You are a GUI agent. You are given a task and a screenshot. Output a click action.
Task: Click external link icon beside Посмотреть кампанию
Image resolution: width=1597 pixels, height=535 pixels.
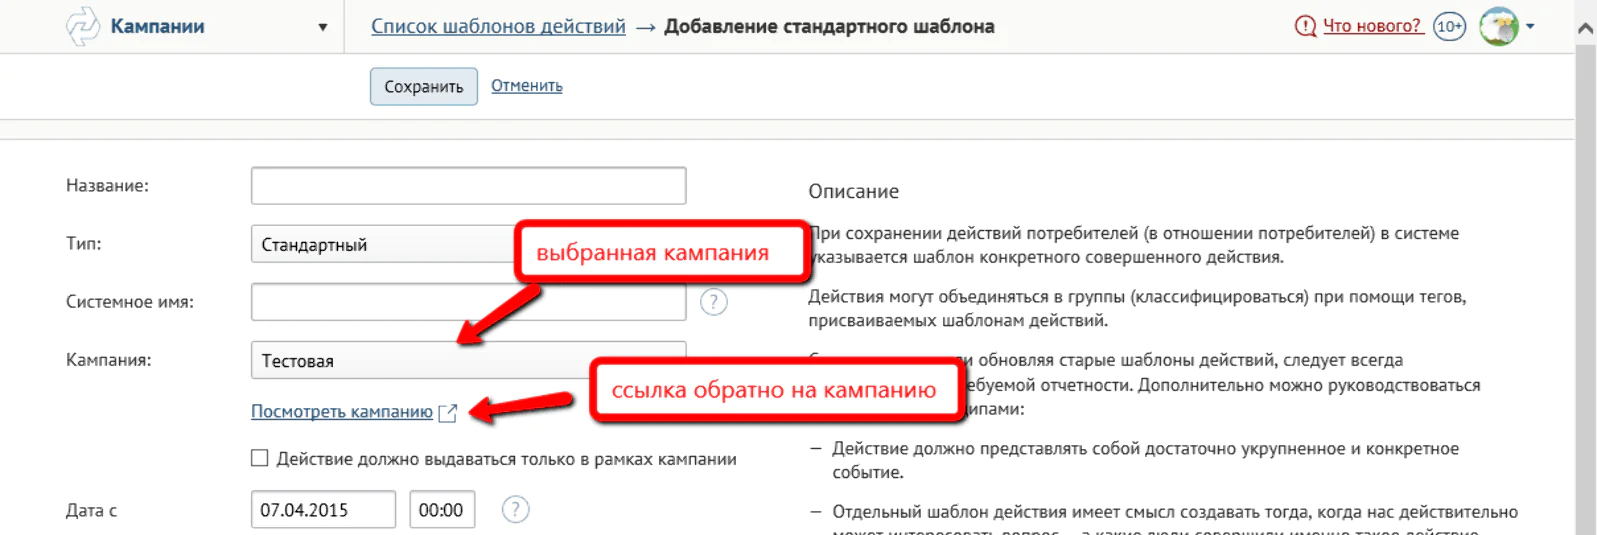[x=448, y=412]
